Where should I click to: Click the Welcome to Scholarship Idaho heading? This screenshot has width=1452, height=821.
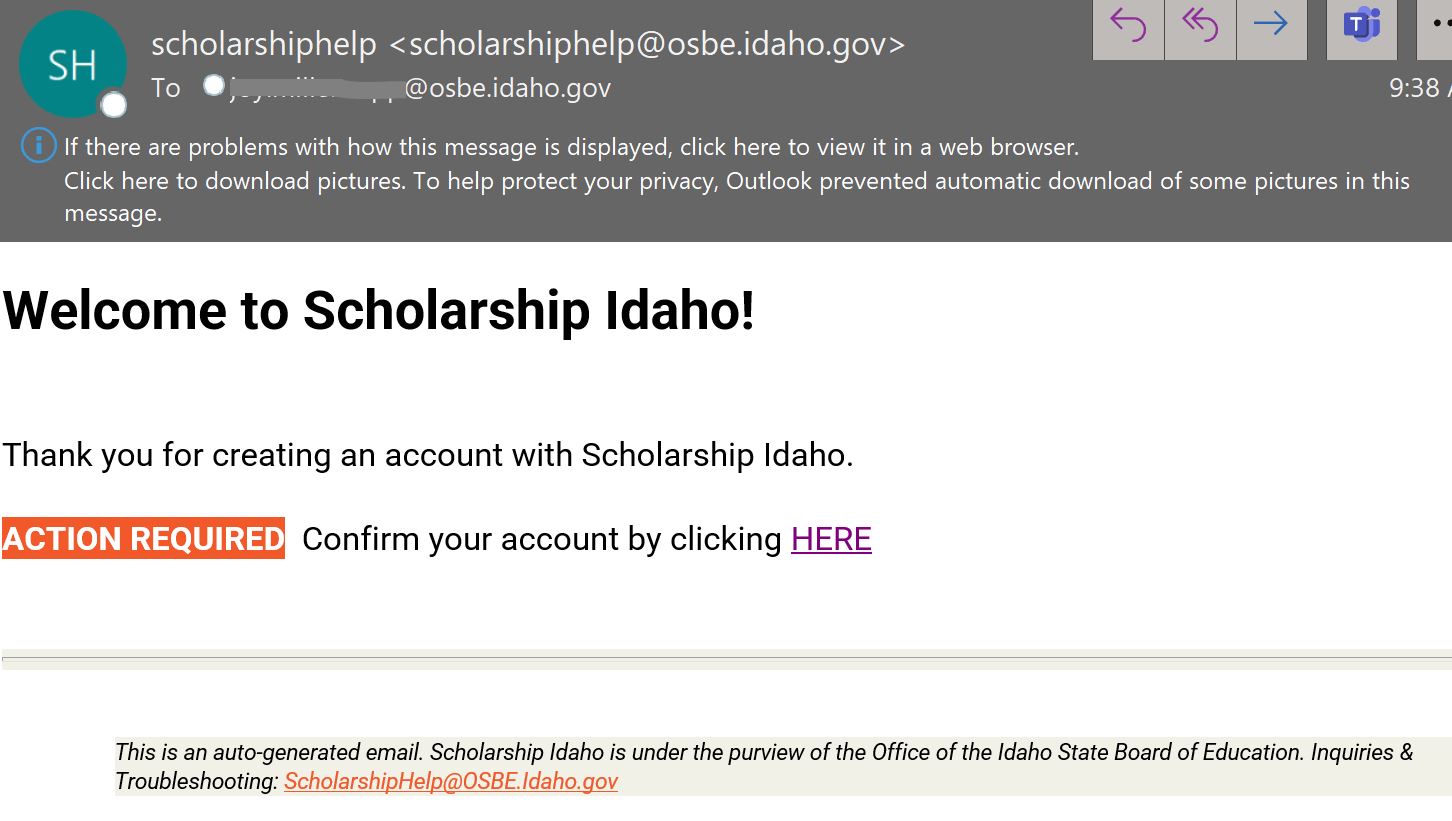378,310
